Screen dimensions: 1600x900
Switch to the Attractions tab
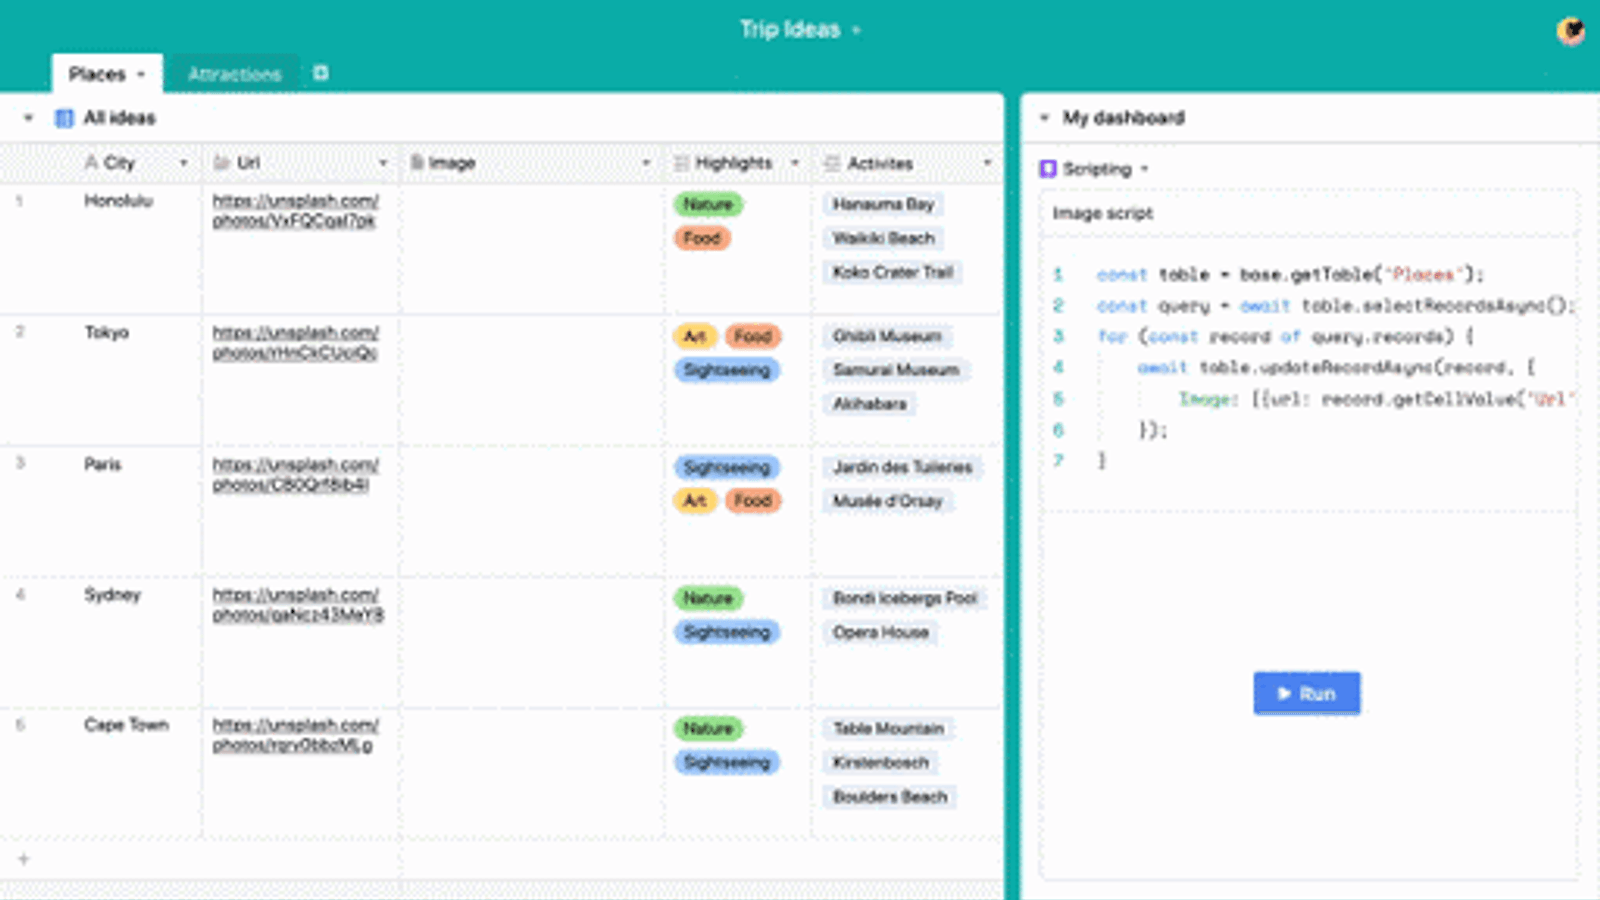(235, 74)
